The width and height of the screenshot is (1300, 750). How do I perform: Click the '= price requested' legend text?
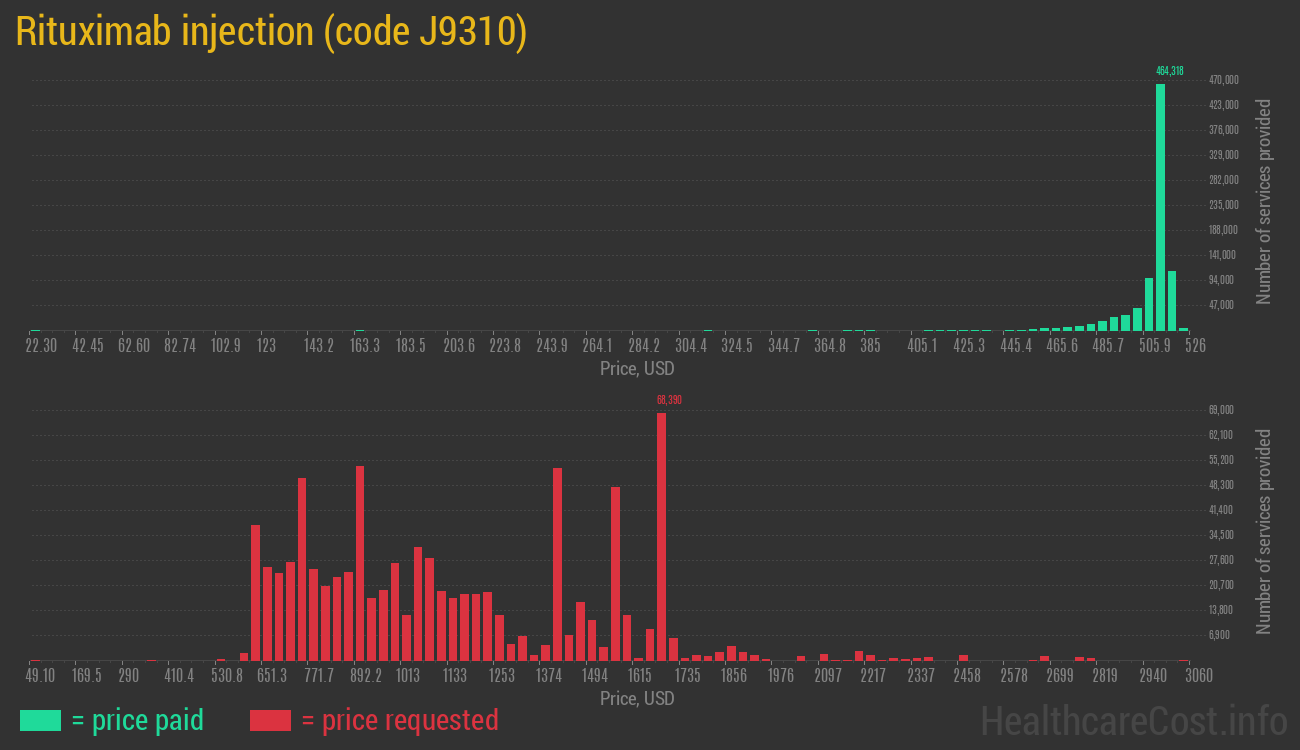(399, 720)
